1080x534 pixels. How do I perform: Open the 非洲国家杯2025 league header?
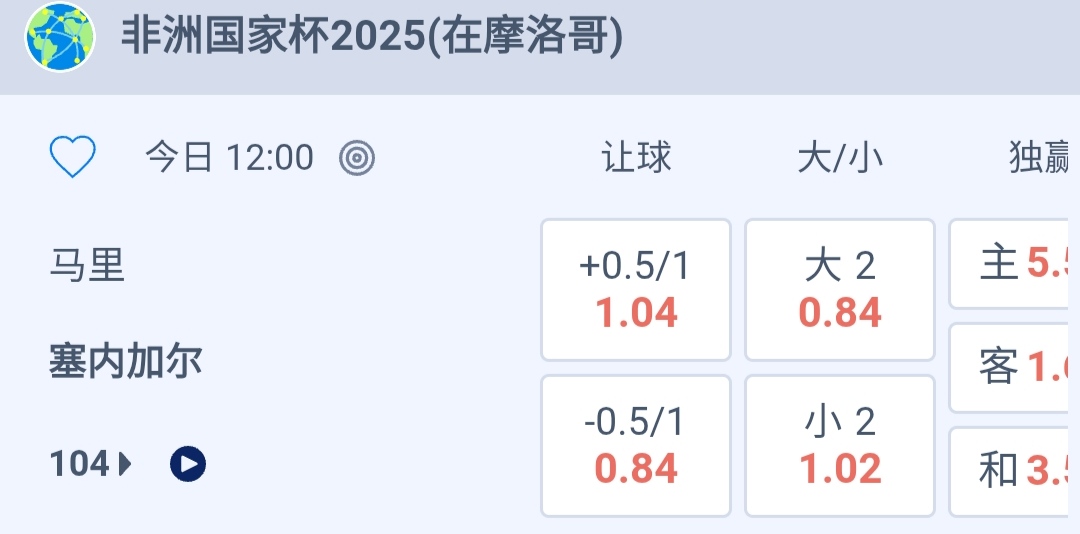[x=372, y=38]
